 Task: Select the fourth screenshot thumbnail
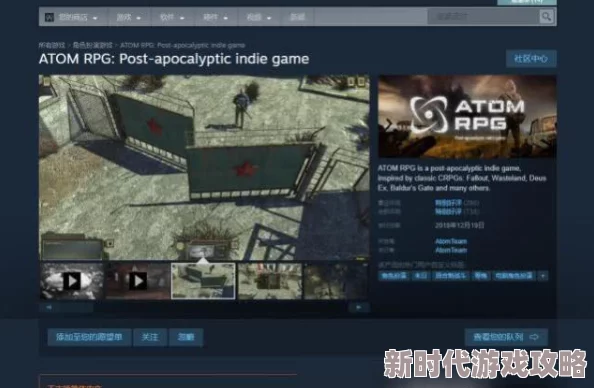click(269, 281)
